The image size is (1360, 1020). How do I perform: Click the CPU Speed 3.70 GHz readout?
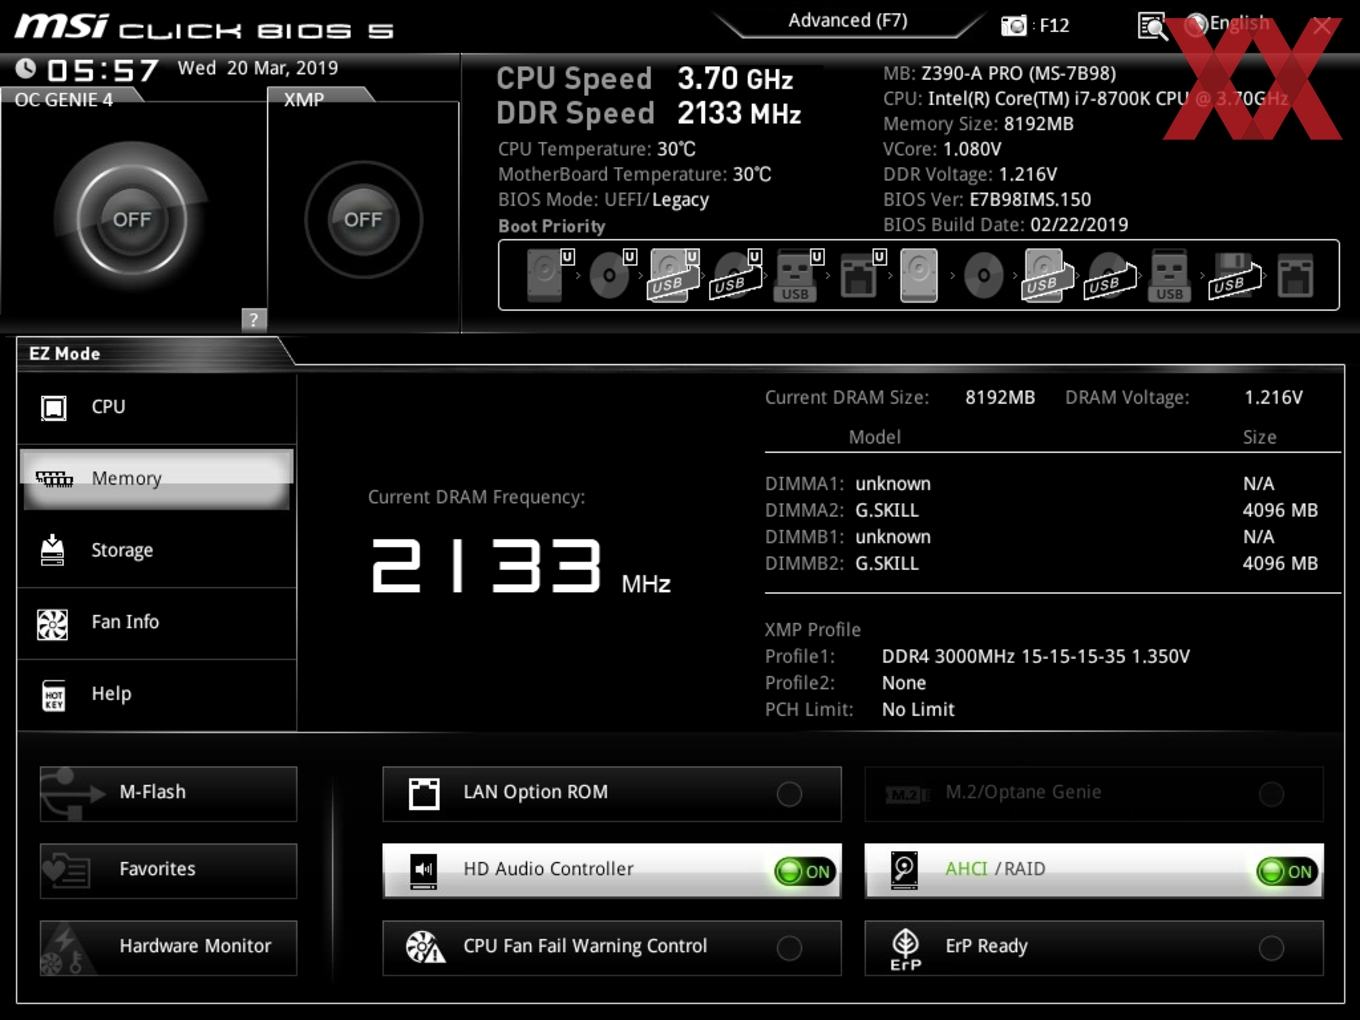point(645,79)
